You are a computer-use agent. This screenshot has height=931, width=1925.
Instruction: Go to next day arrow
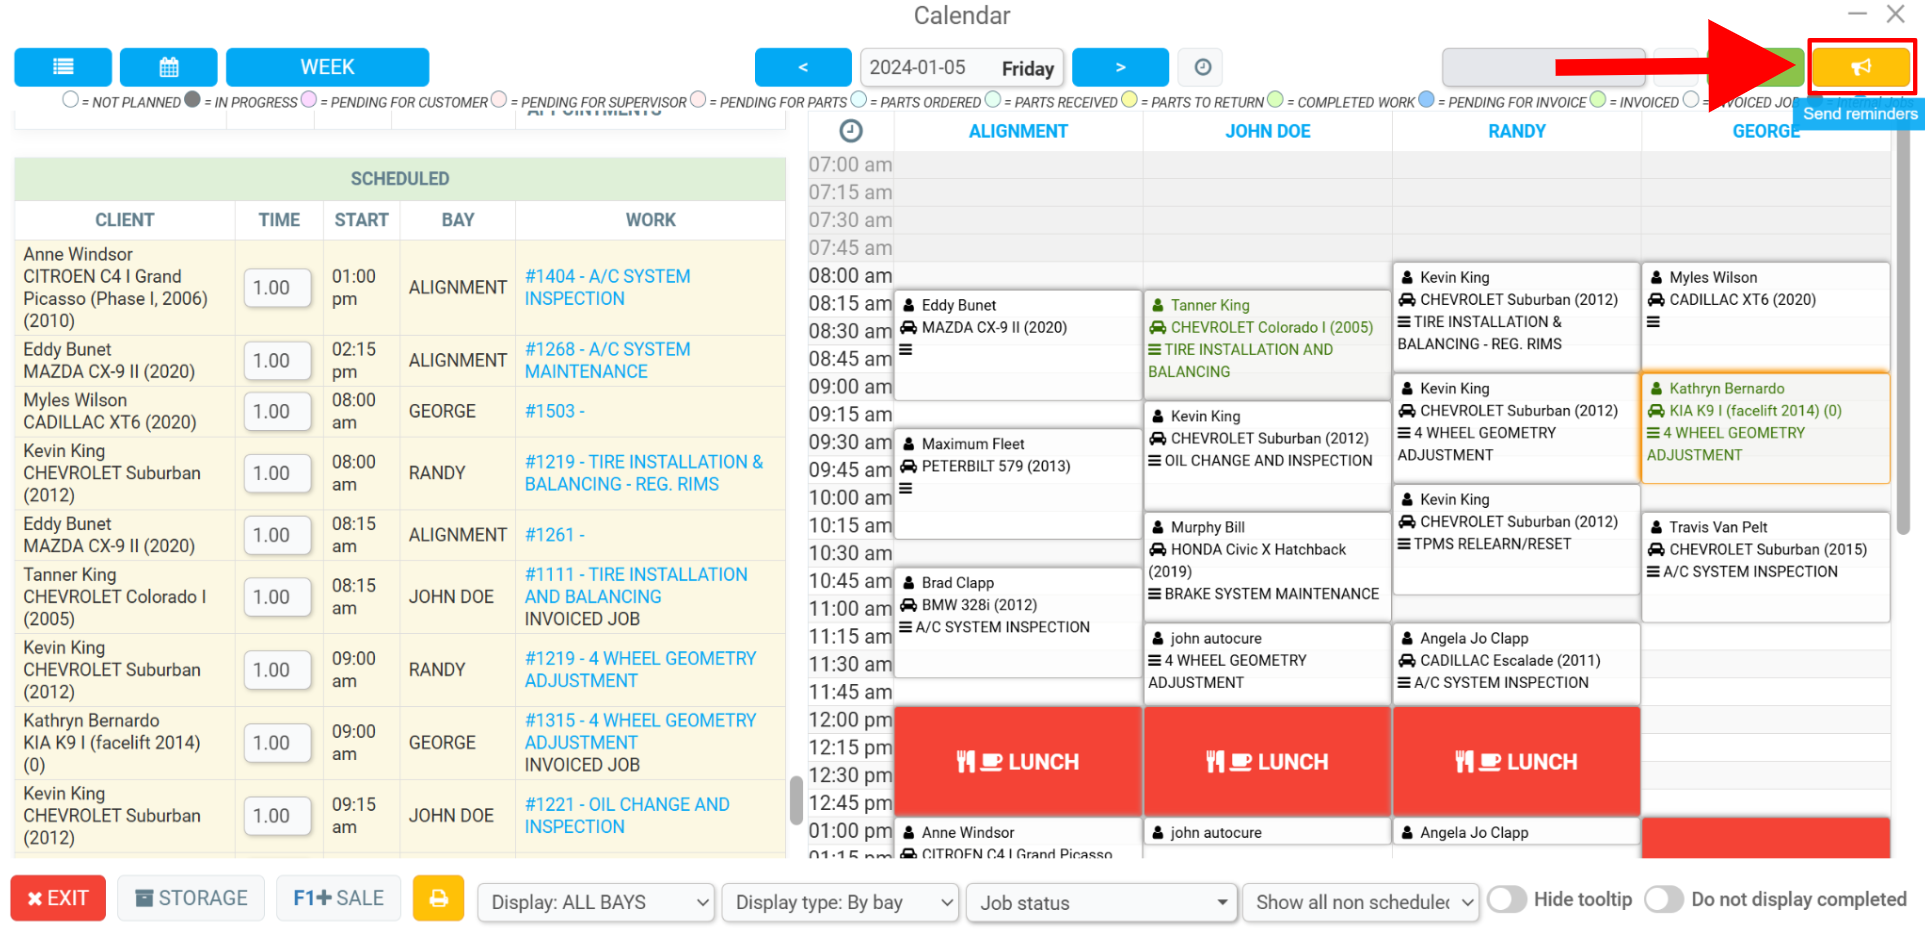coord(1120,67)
